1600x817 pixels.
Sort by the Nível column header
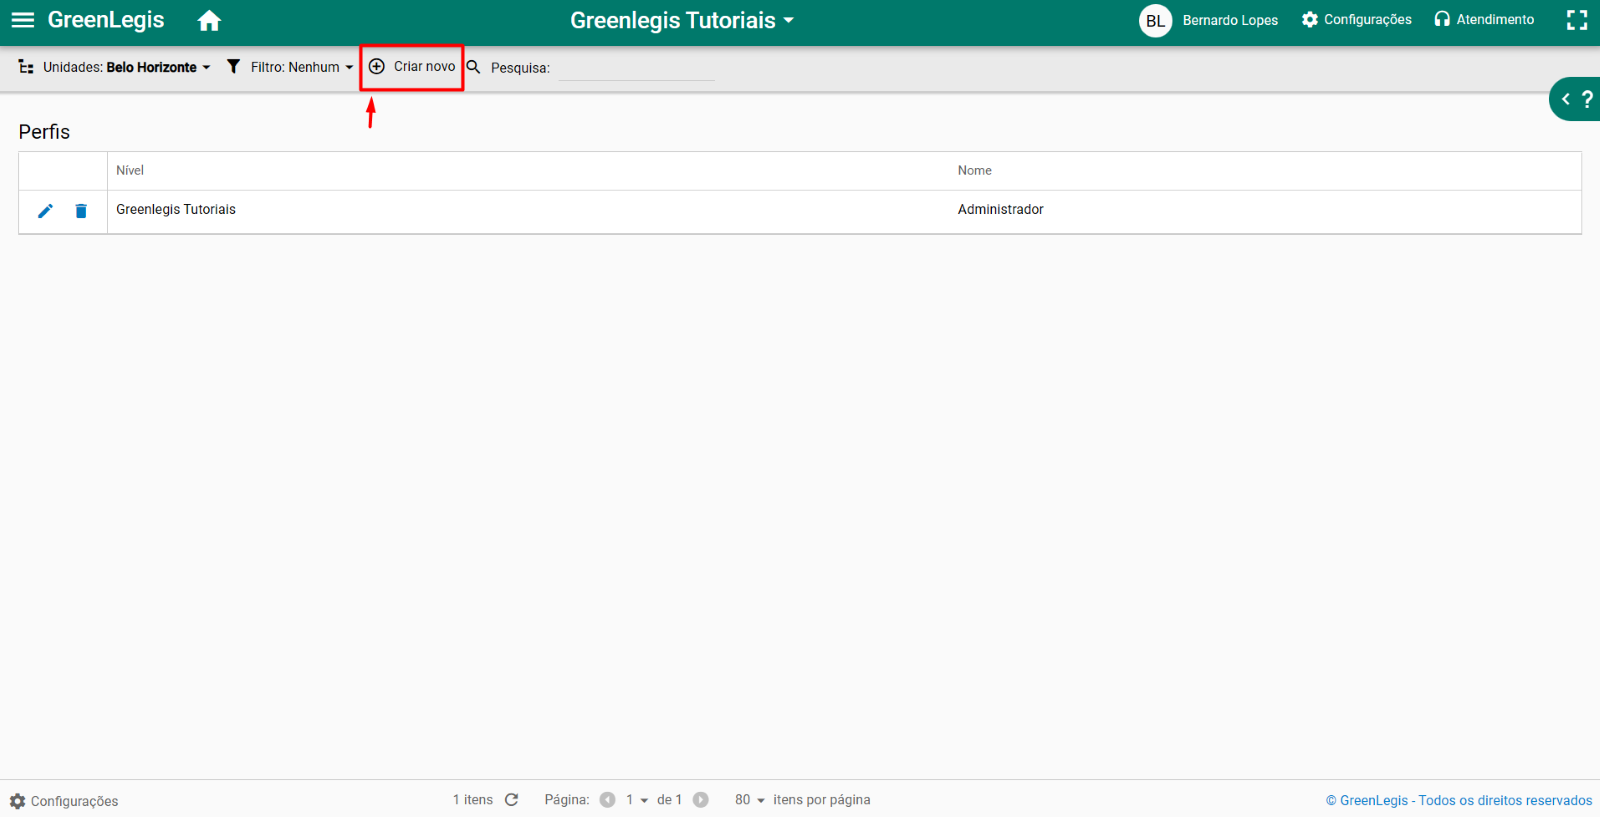(130, 171)
